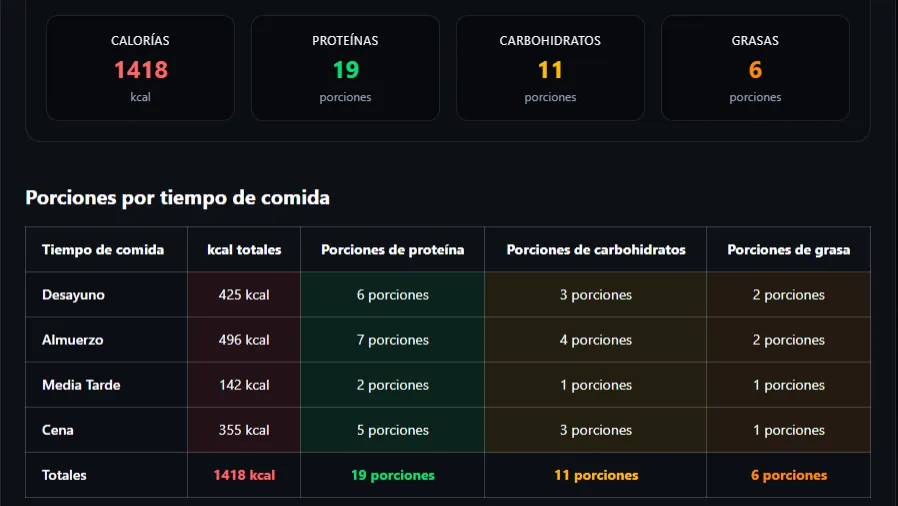The width and height of the screenshot is (898, 506).
Task: Click the Almuerzo row label
Action: pos(72,340)
